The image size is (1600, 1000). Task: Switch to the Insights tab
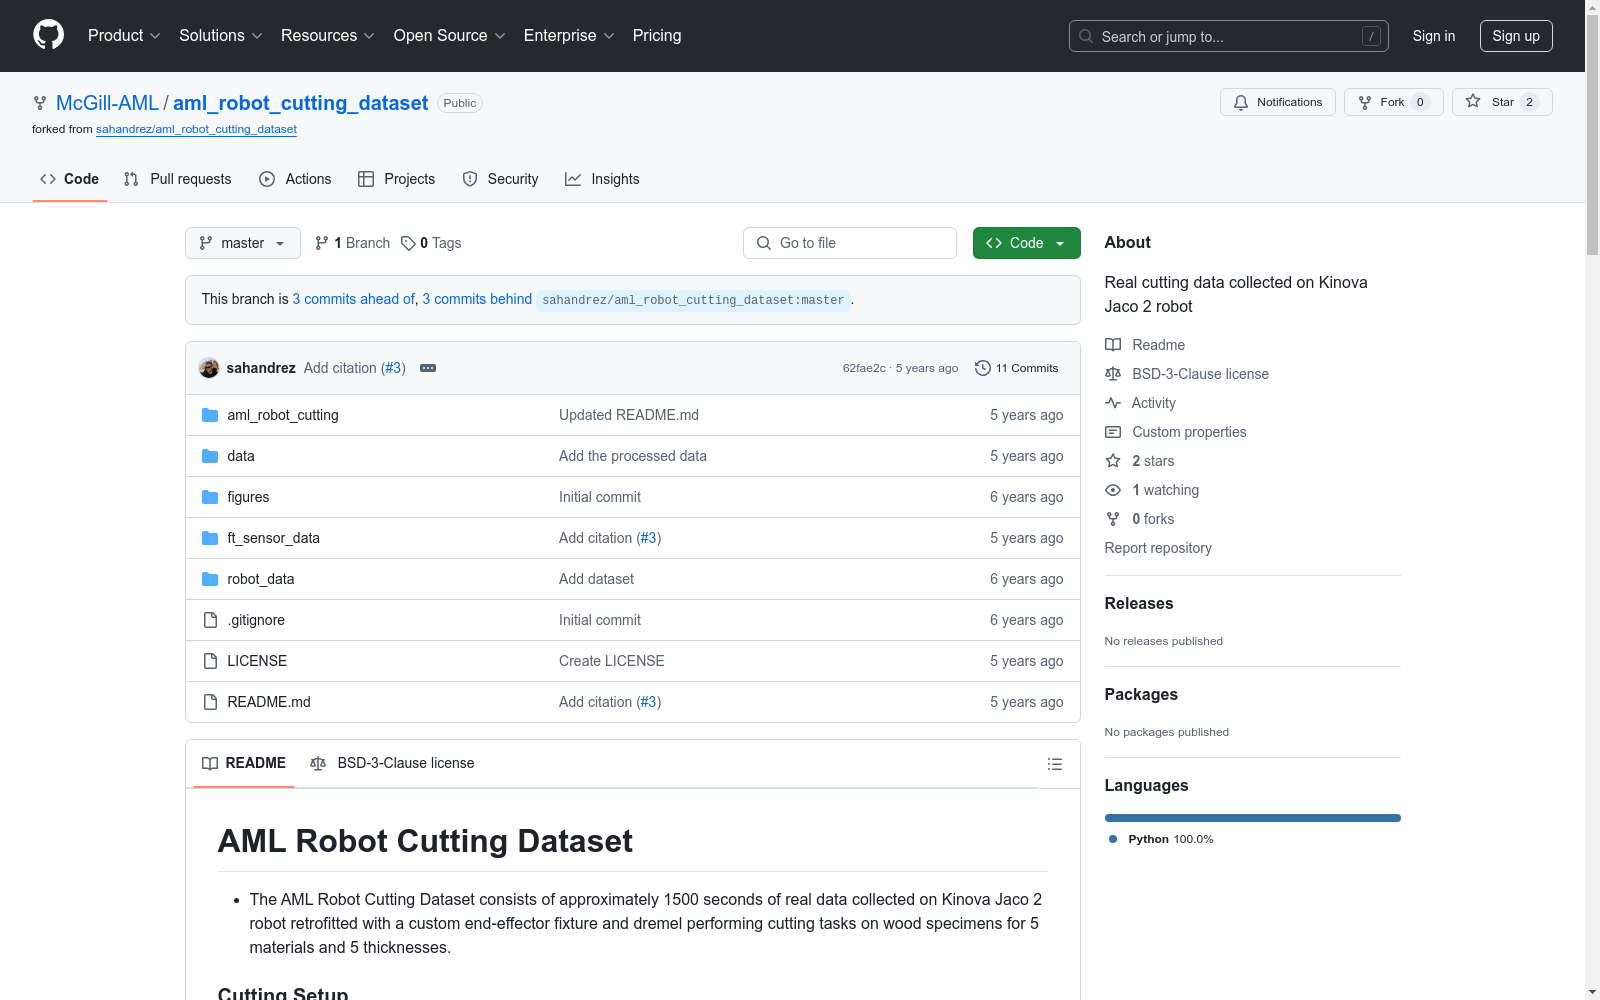click(x=602, y=179)
